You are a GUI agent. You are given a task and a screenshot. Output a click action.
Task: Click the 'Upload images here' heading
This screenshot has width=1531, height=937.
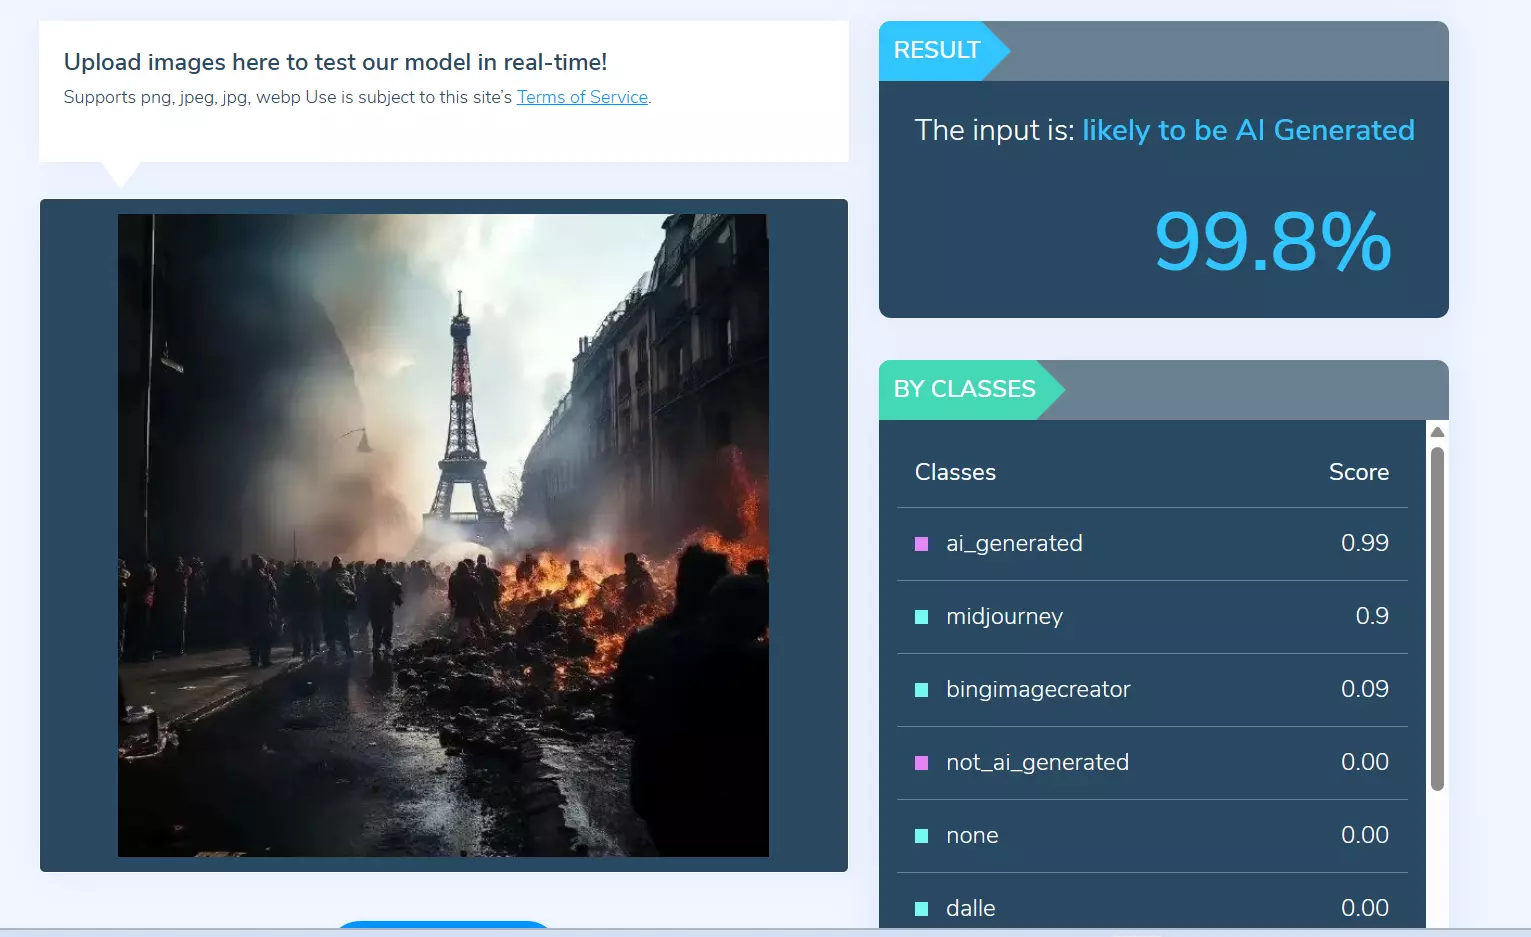[335, 62]
